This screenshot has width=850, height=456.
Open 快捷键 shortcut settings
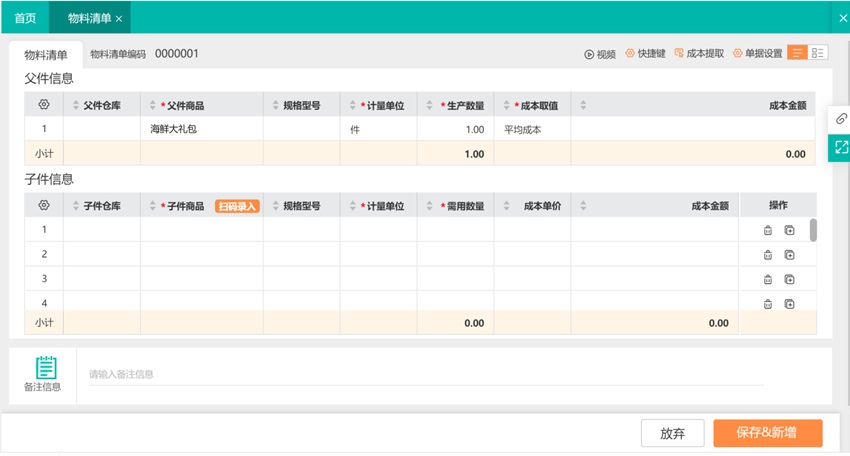630,54
